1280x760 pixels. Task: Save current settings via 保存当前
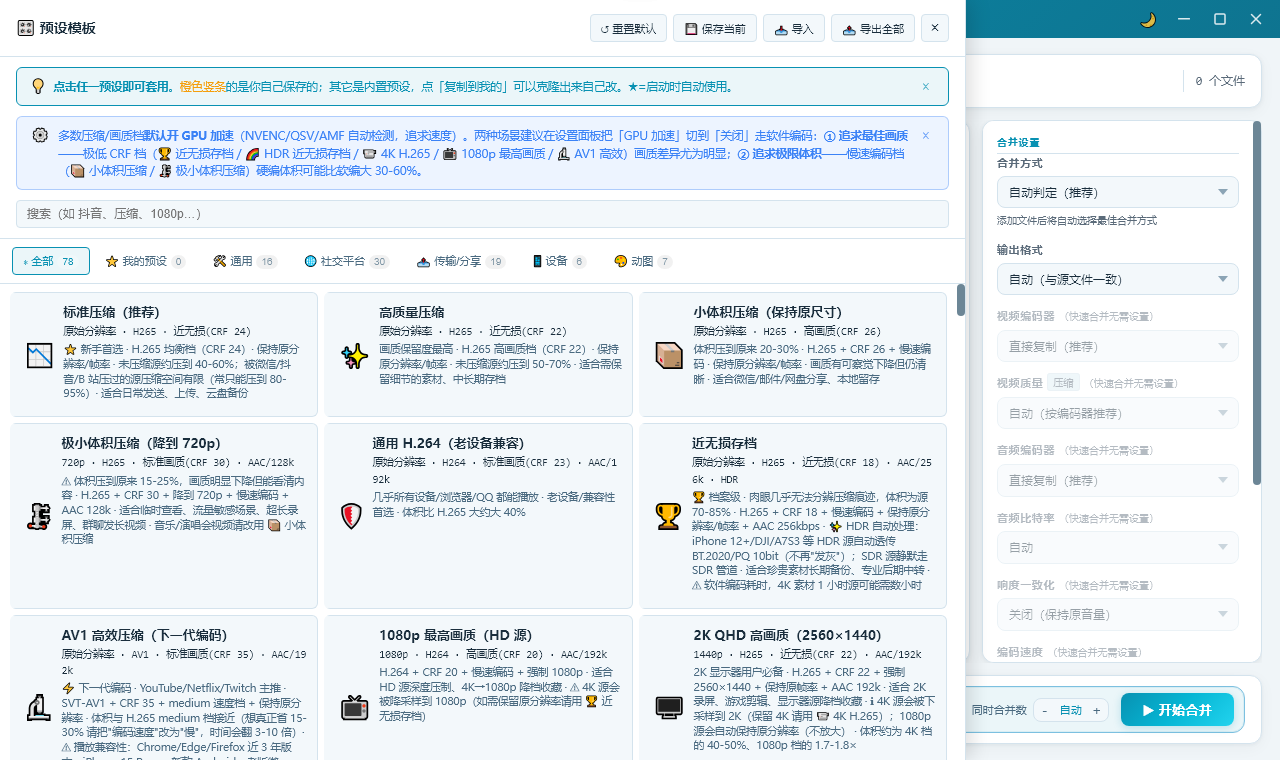click(715, 28)
